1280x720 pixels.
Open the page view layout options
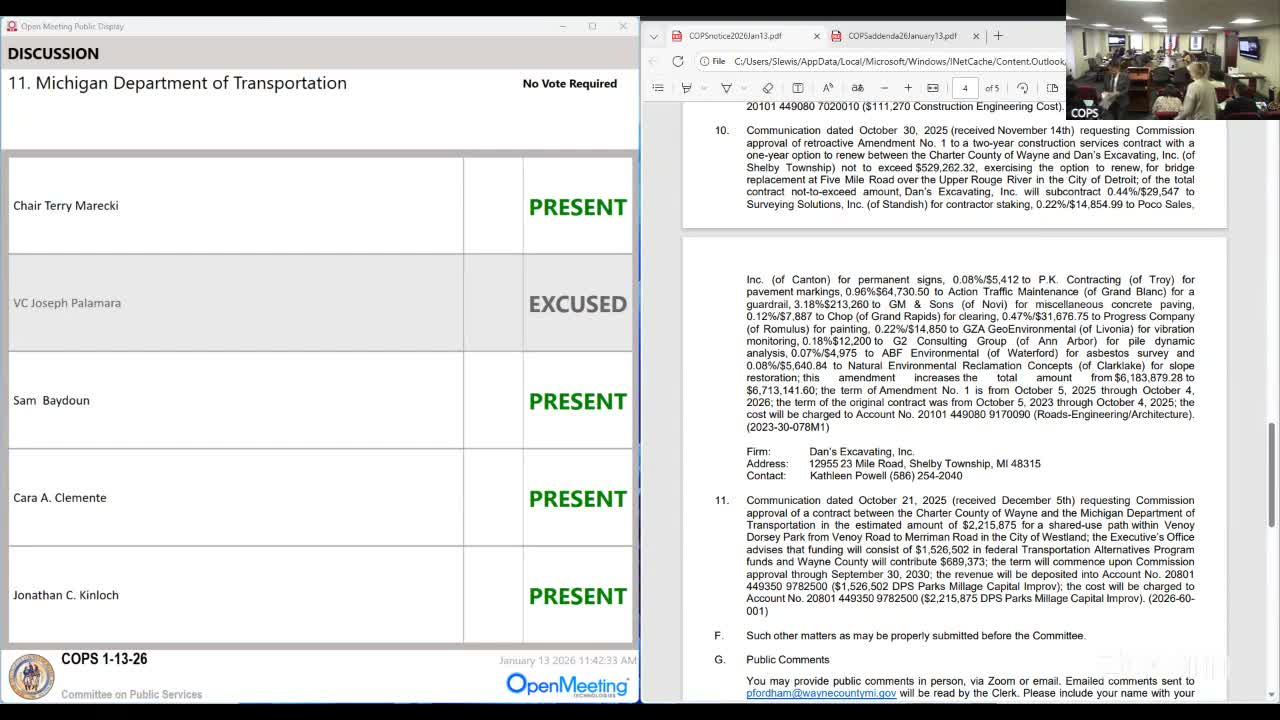1051,88
